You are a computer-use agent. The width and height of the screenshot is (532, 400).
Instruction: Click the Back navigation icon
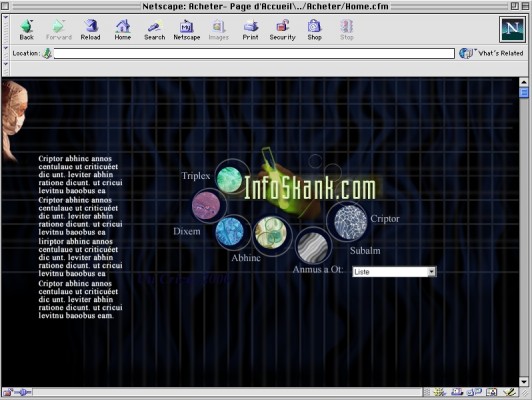26,30
